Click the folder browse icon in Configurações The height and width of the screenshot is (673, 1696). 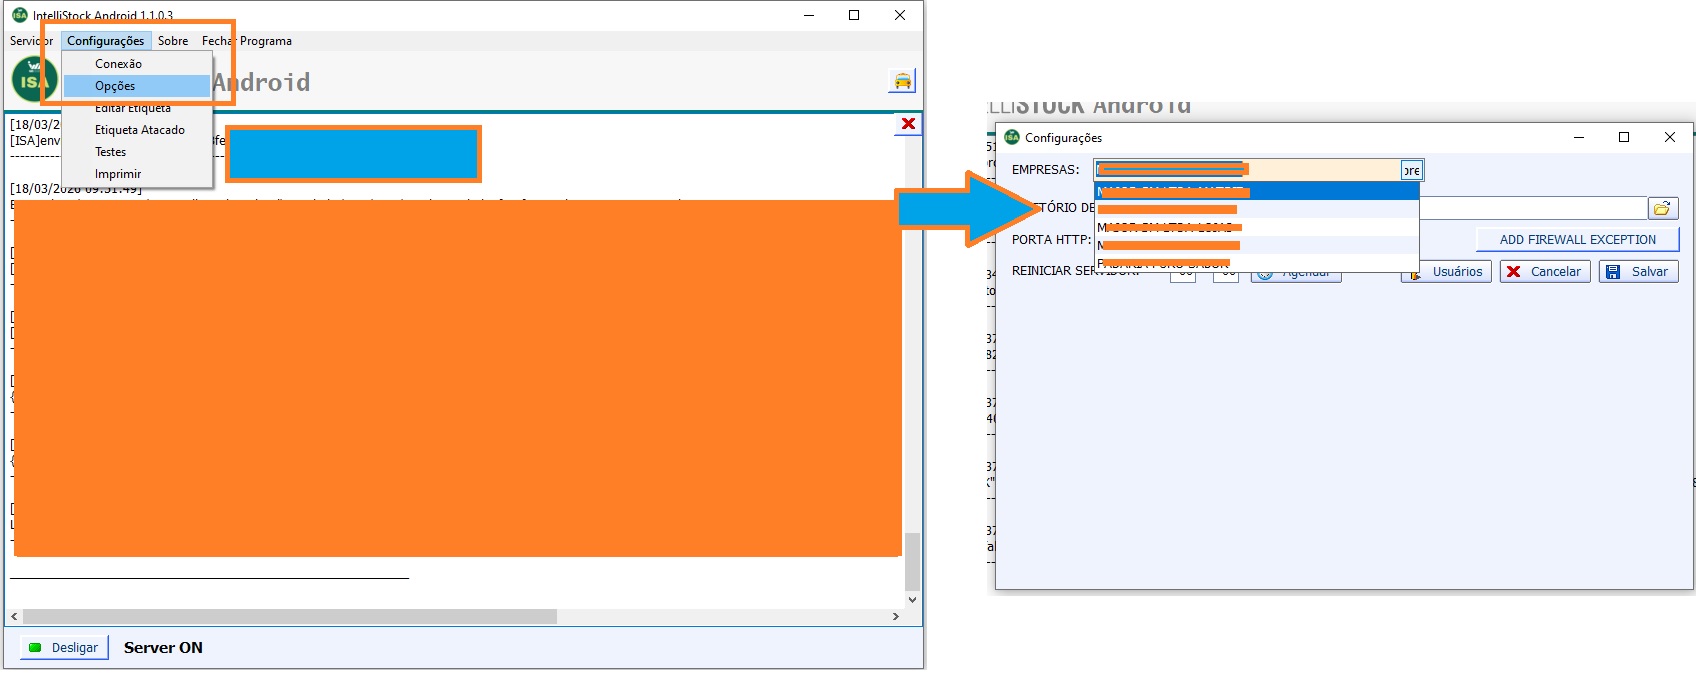pos(1662,208)
